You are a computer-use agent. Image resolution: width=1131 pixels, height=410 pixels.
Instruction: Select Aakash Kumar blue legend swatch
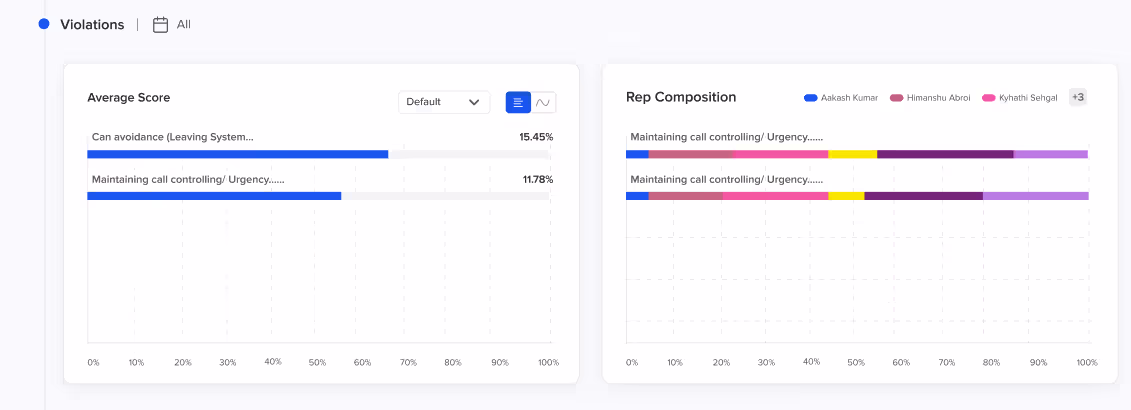(x=810, y=97)
